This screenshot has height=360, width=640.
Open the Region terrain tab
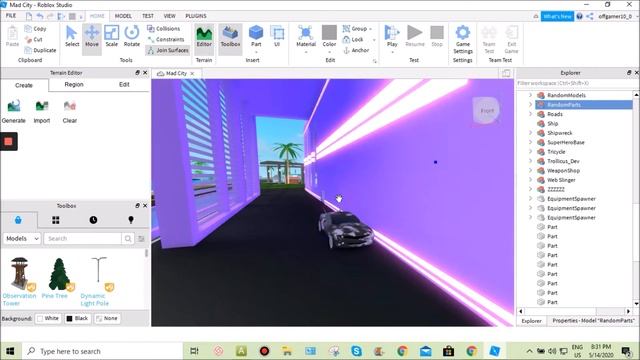click(74, 84)
